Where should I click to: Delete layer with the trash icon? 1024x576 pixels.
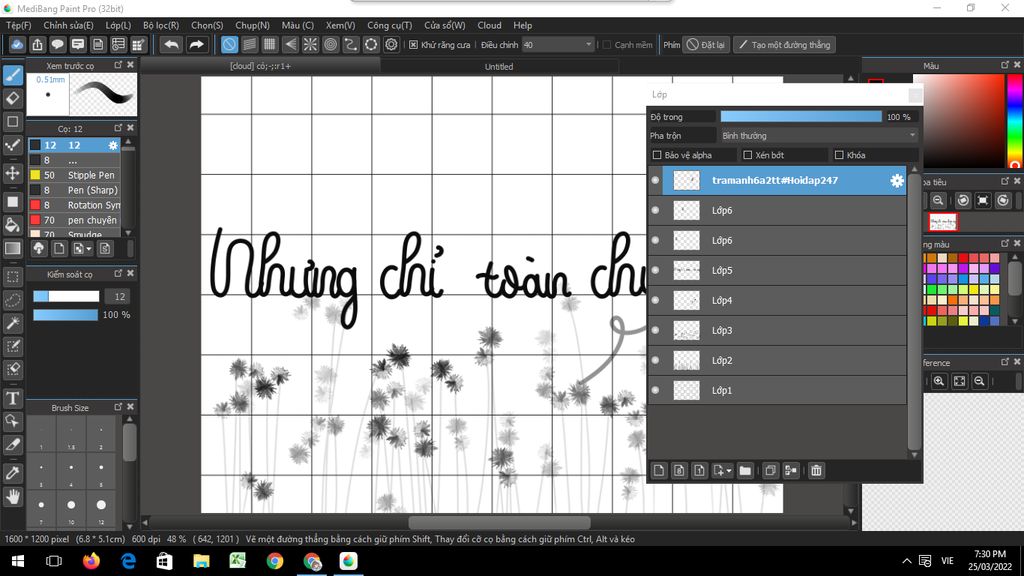pos(816,470)
